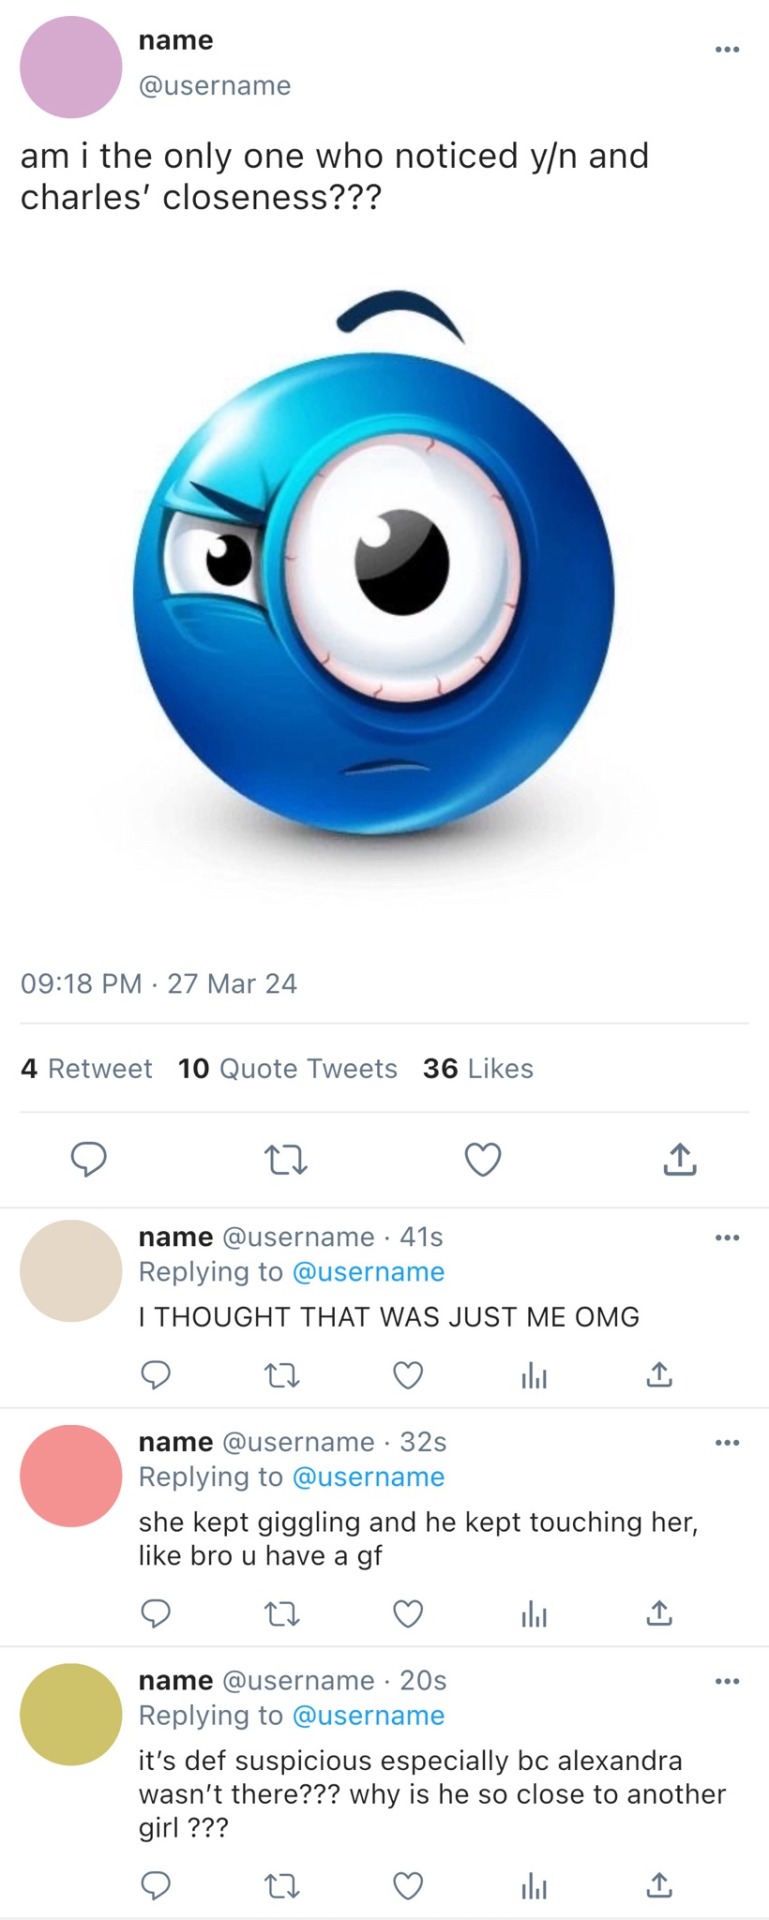Open the main tweet author's purple avatar
Screen dimensions: 769x1920
tap(71, 67)
